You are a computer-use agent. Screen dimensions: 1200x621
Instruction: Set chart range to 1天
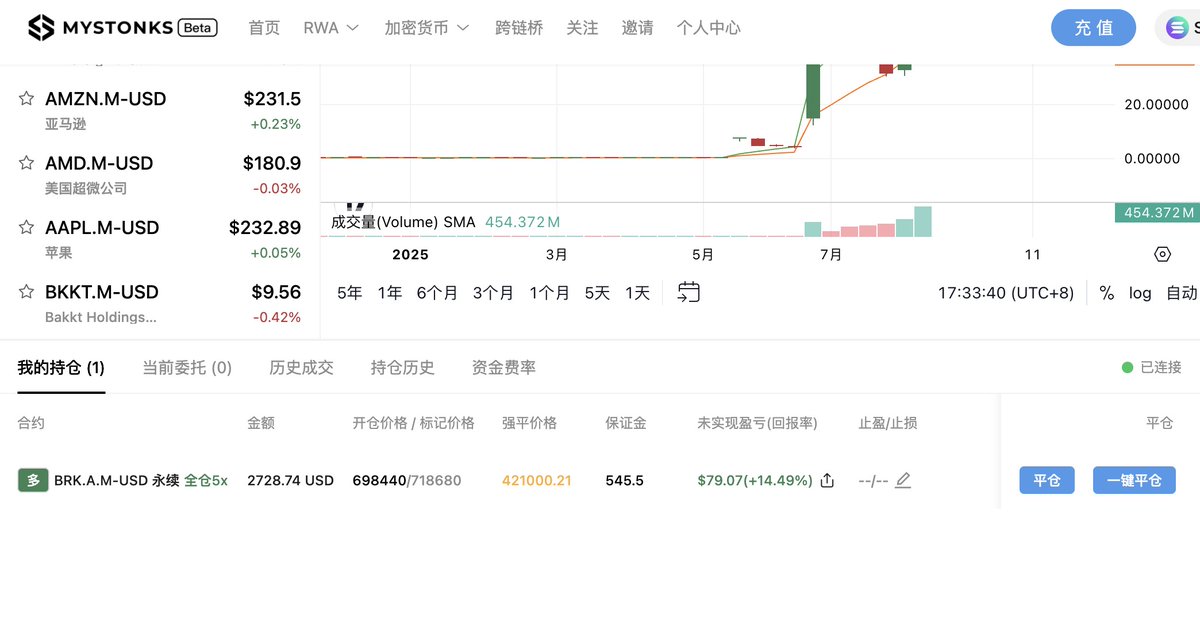pyautogui.click(x=637, y=293)
